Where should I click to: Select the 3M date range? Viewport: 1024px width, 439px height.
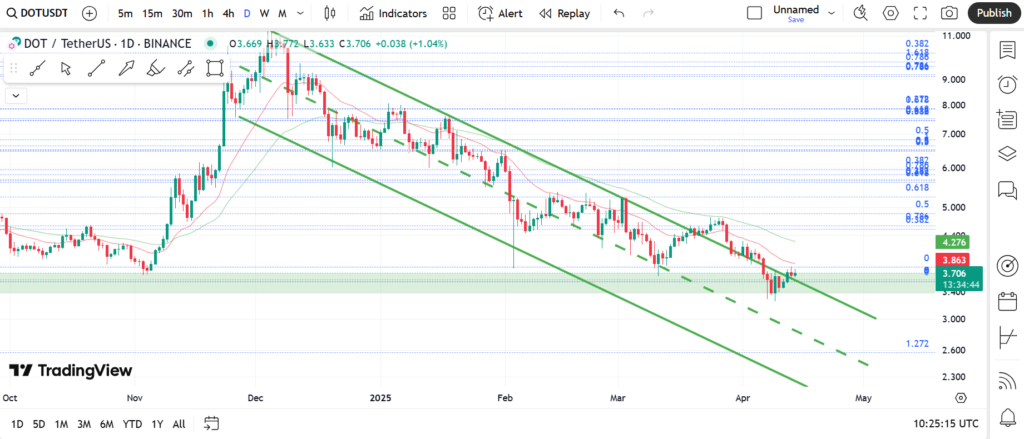[84, 424]
